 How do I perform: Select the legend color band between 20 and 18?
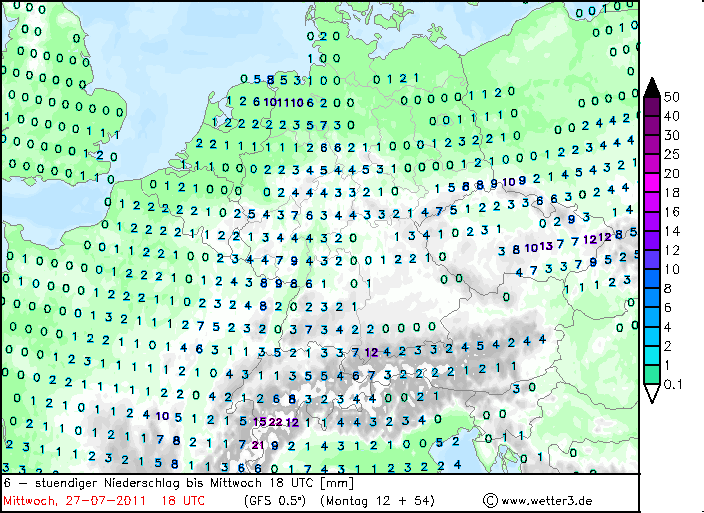point(652,183)
